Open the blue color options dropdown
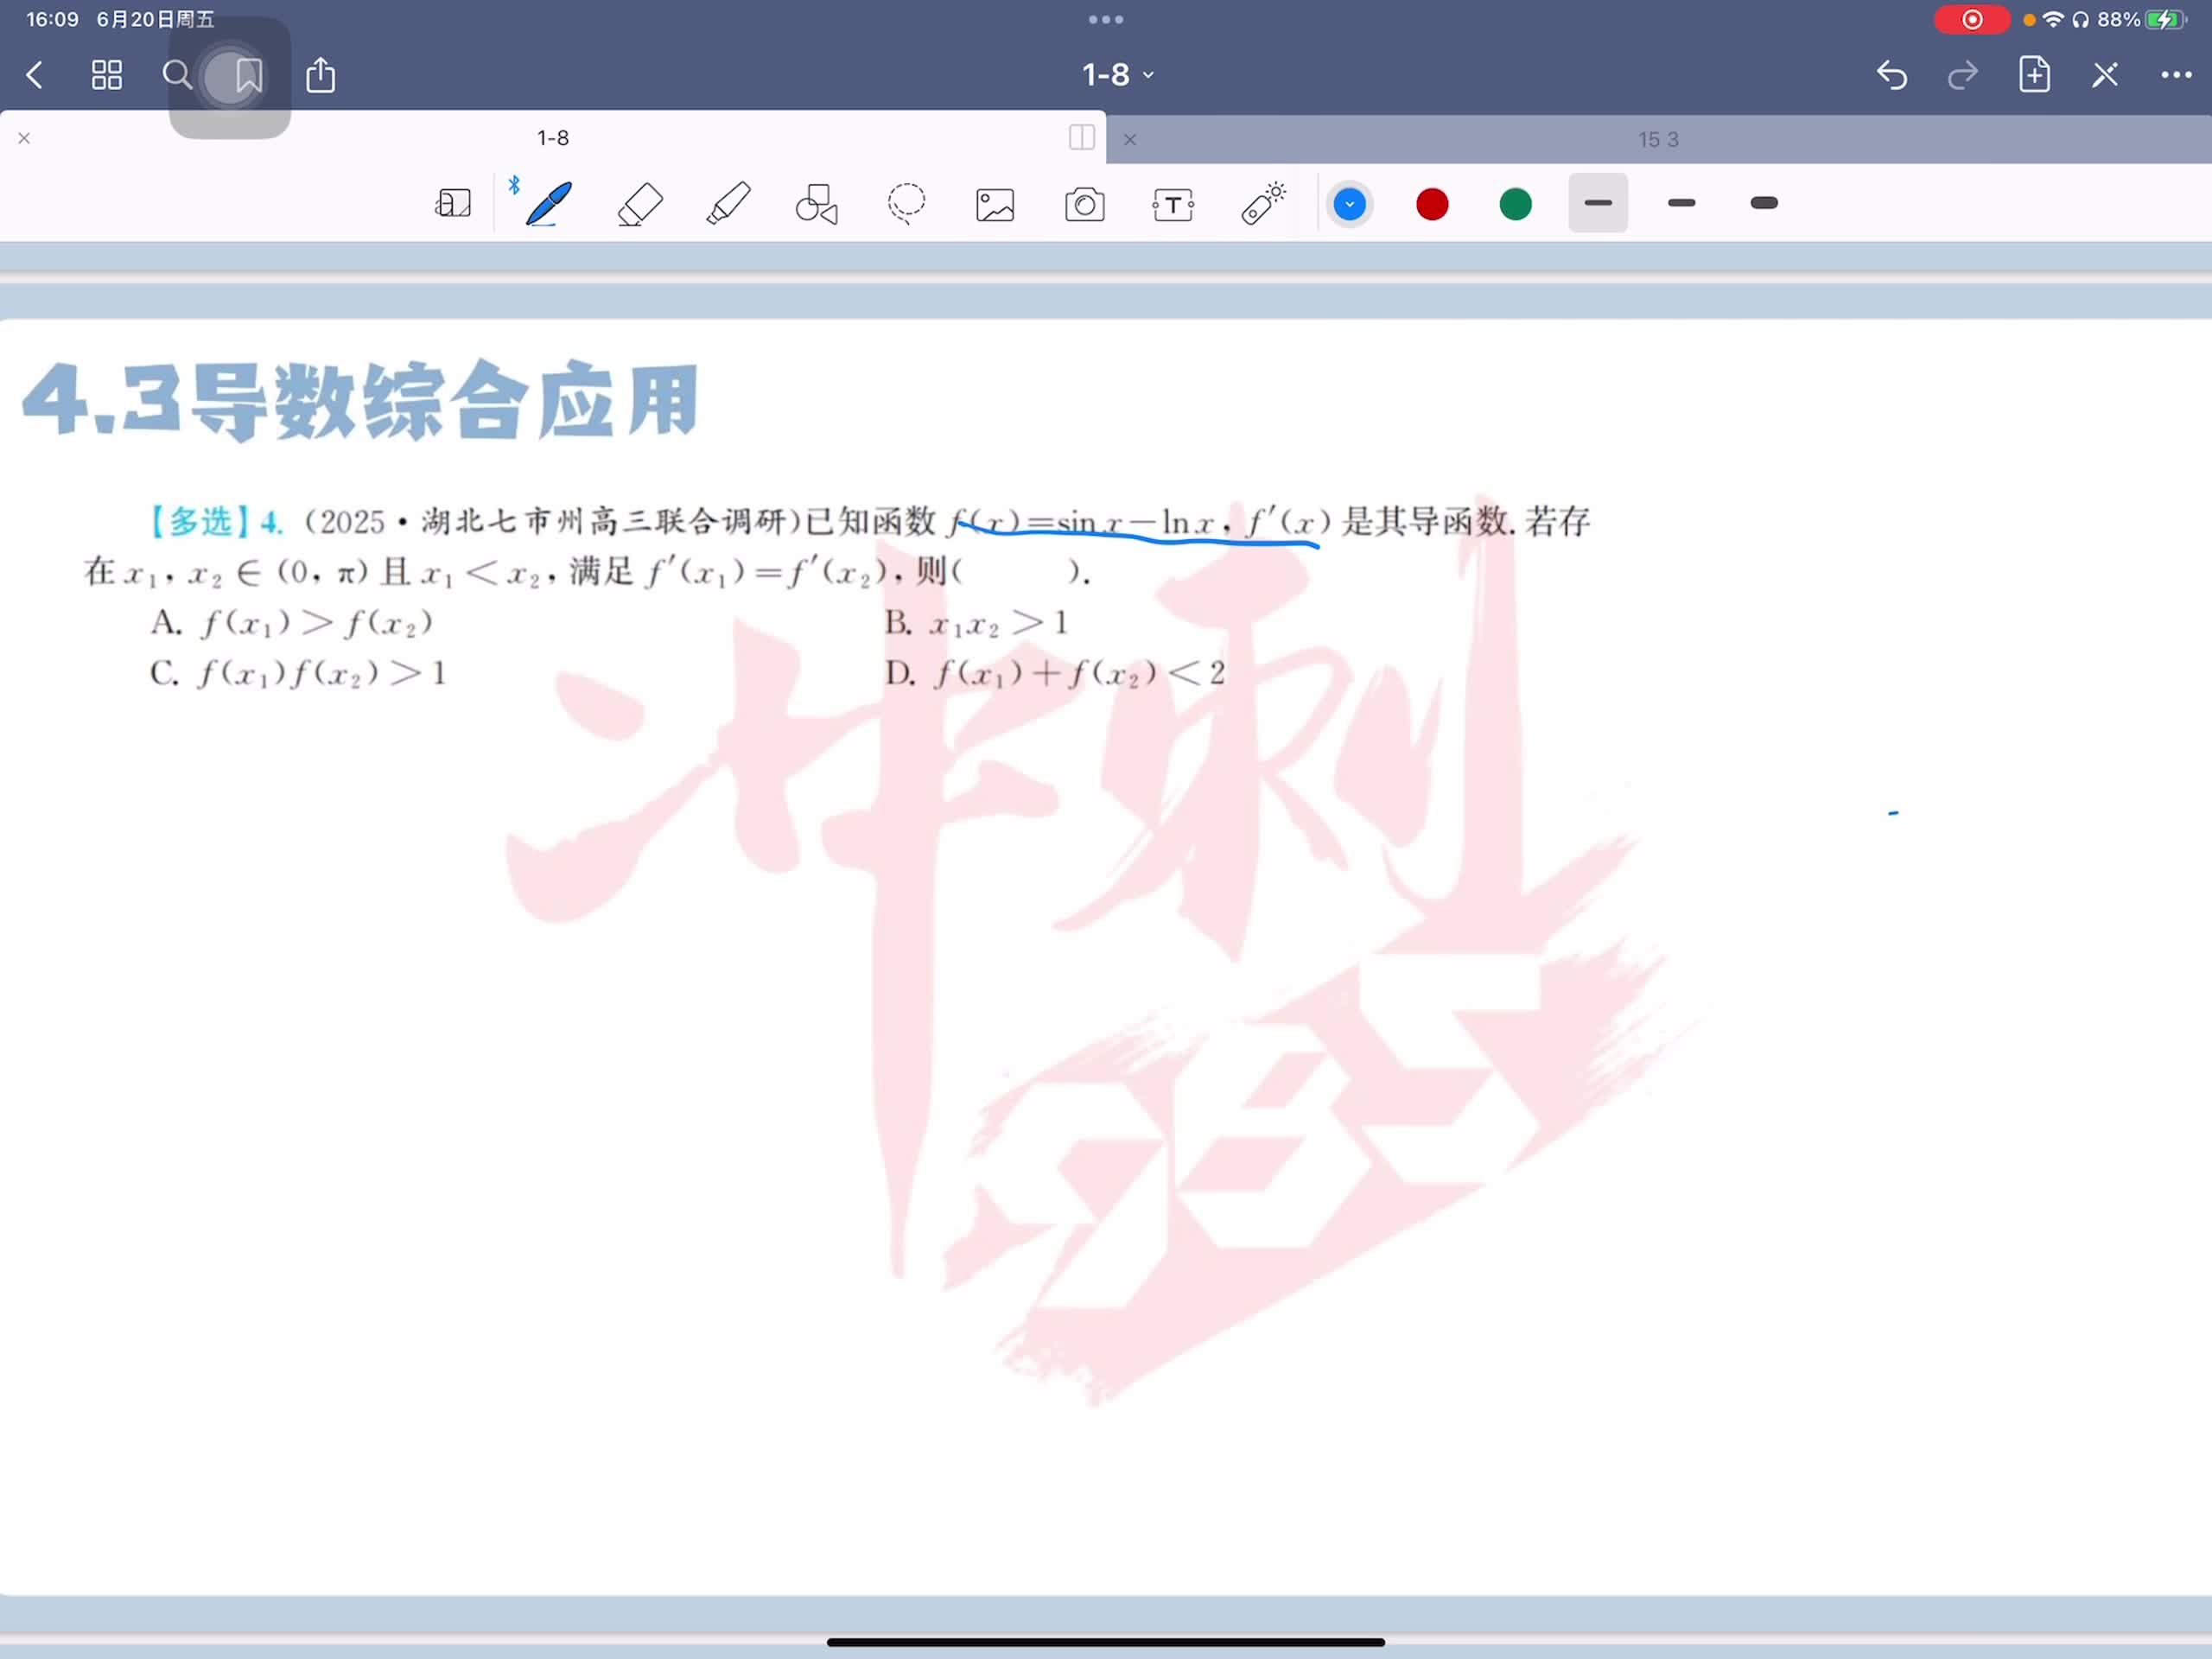Viewport: 2212px width, 1659px height. point(1349,204)
